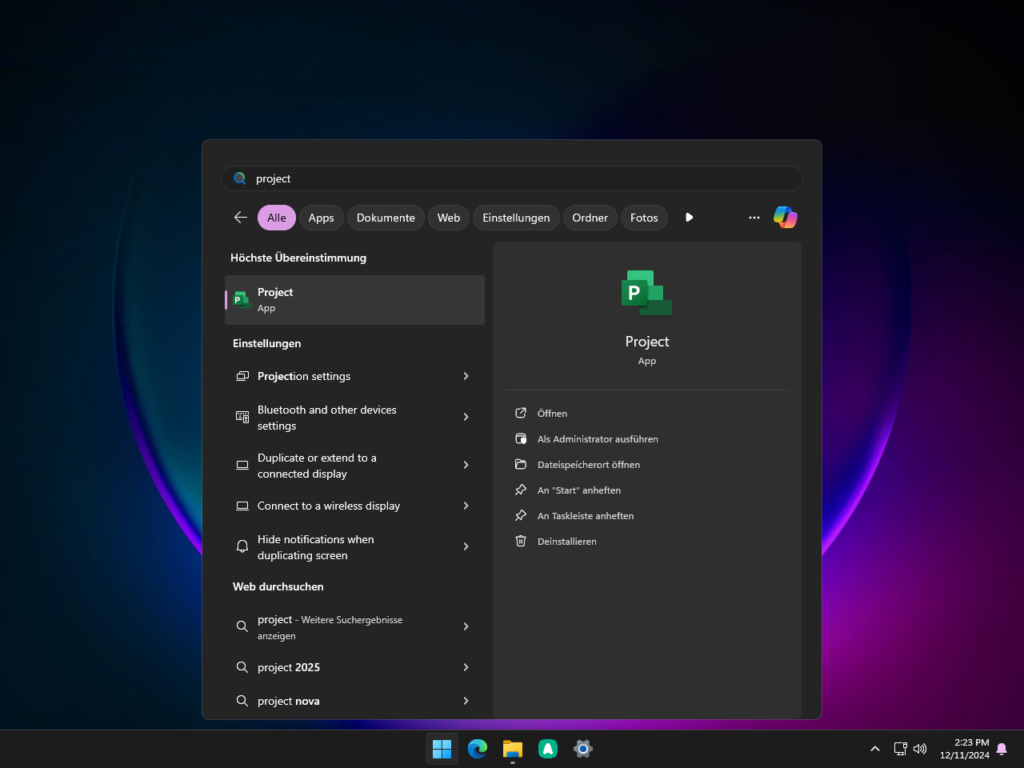1024x768 pixels.
Task: Click Öffnen to launch Project
Action: tap(552, 413)
